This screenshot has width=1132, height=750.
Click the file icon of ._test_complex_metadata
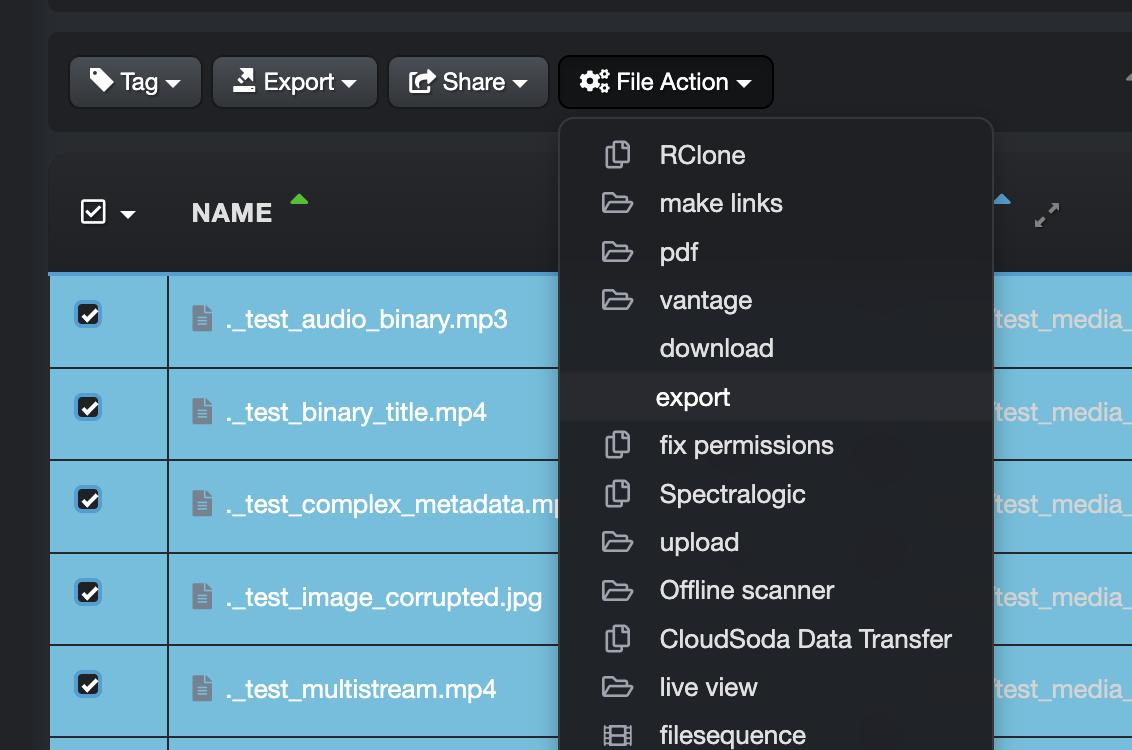pyautogui.click(x=202, y=503)
